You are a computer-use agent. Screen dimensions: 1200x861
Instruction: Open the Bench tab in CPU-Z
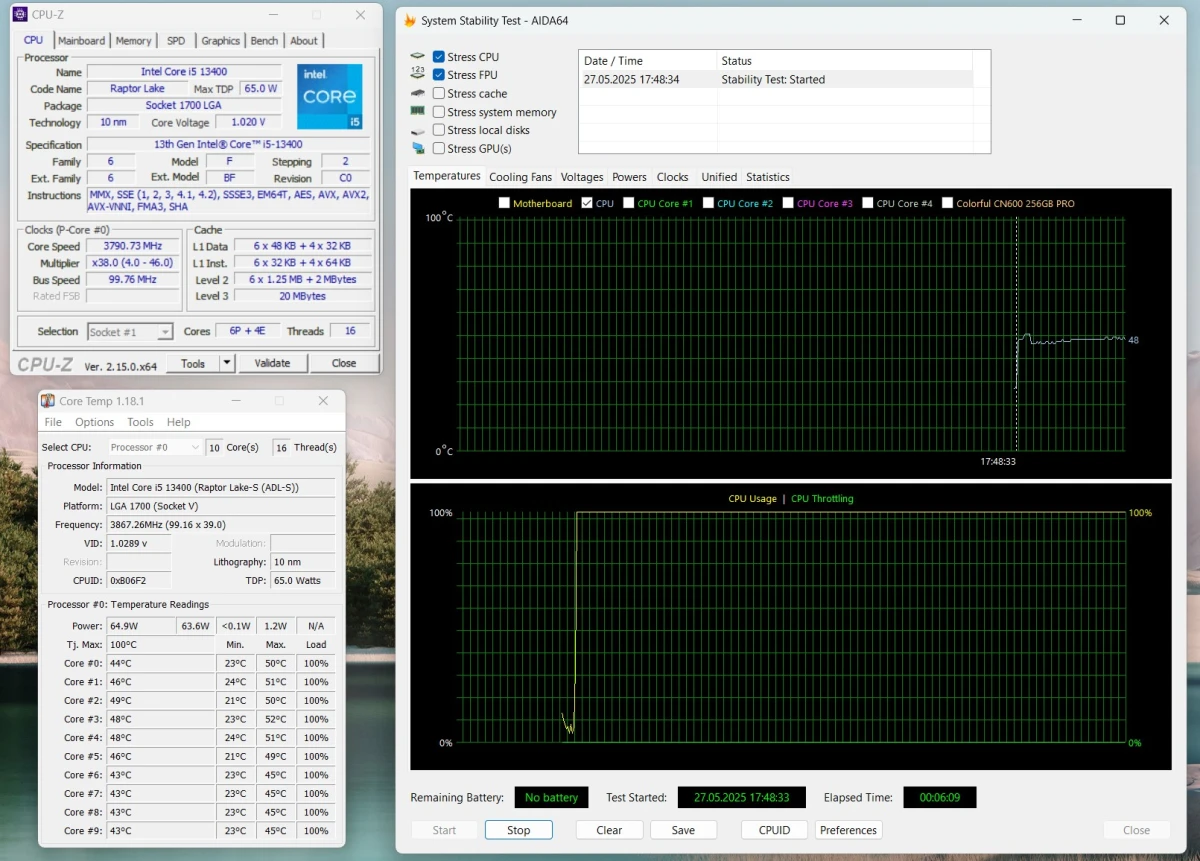(x=264, y=41)
